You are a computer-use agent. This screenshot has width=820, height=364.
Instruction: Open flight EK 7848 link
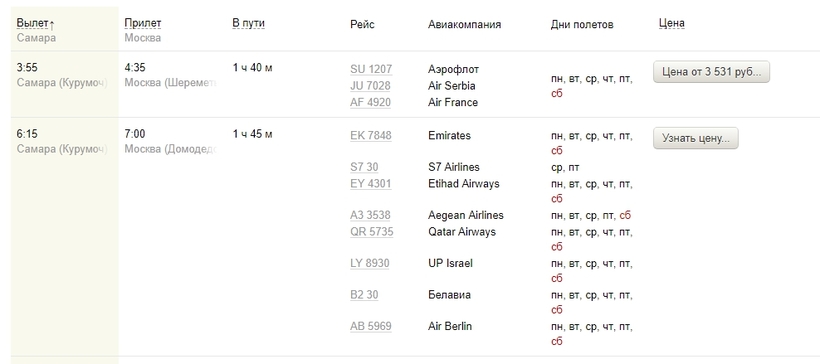point(371,136)
